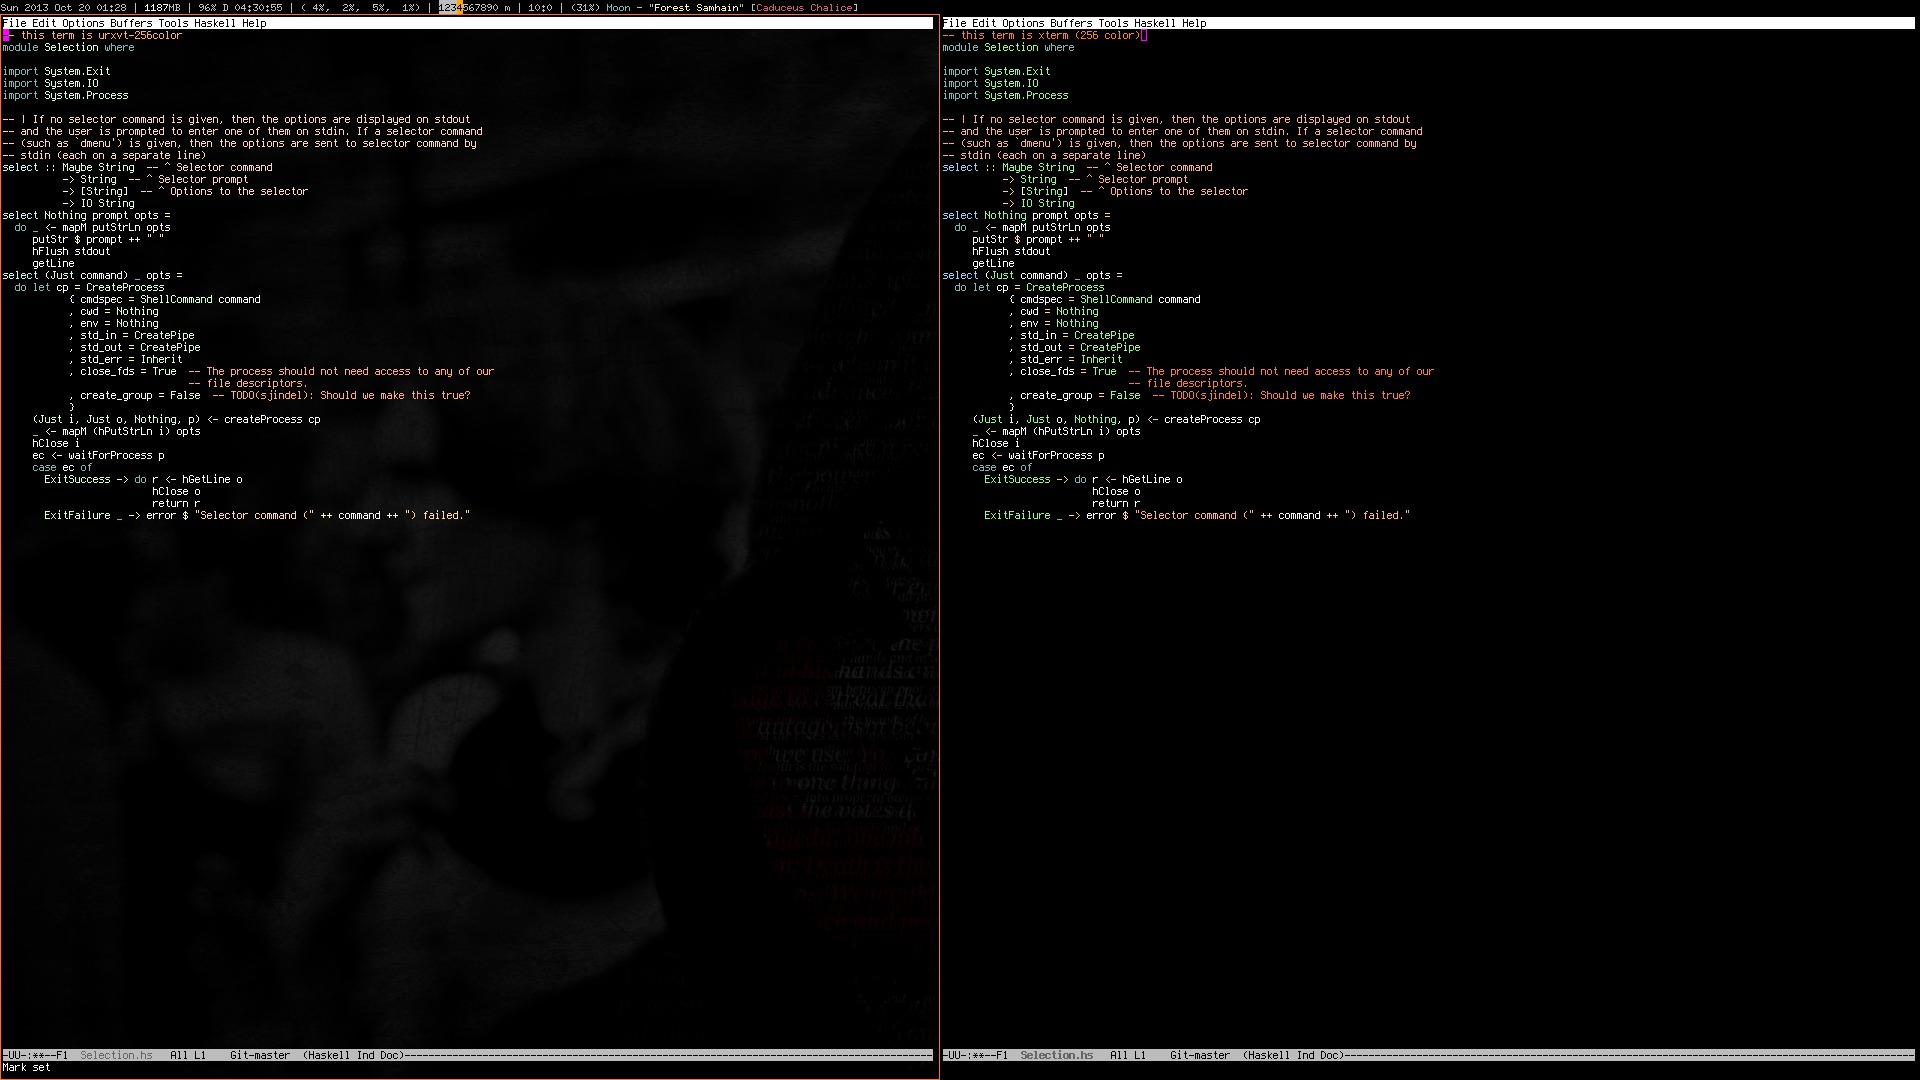This screenshot has width=1920, height=1080.
Task: Open the File menu in left Emacs
Action: 14,23
